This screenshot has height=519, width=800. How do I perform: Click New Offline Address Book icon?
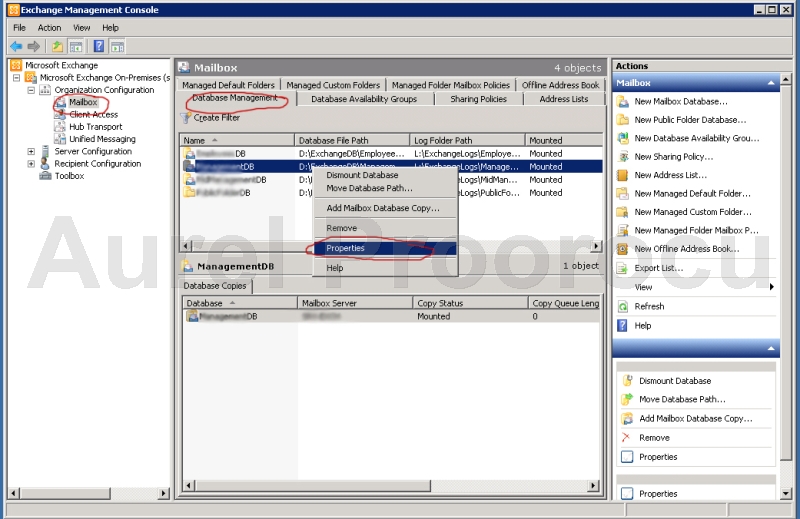coord(622,249)
